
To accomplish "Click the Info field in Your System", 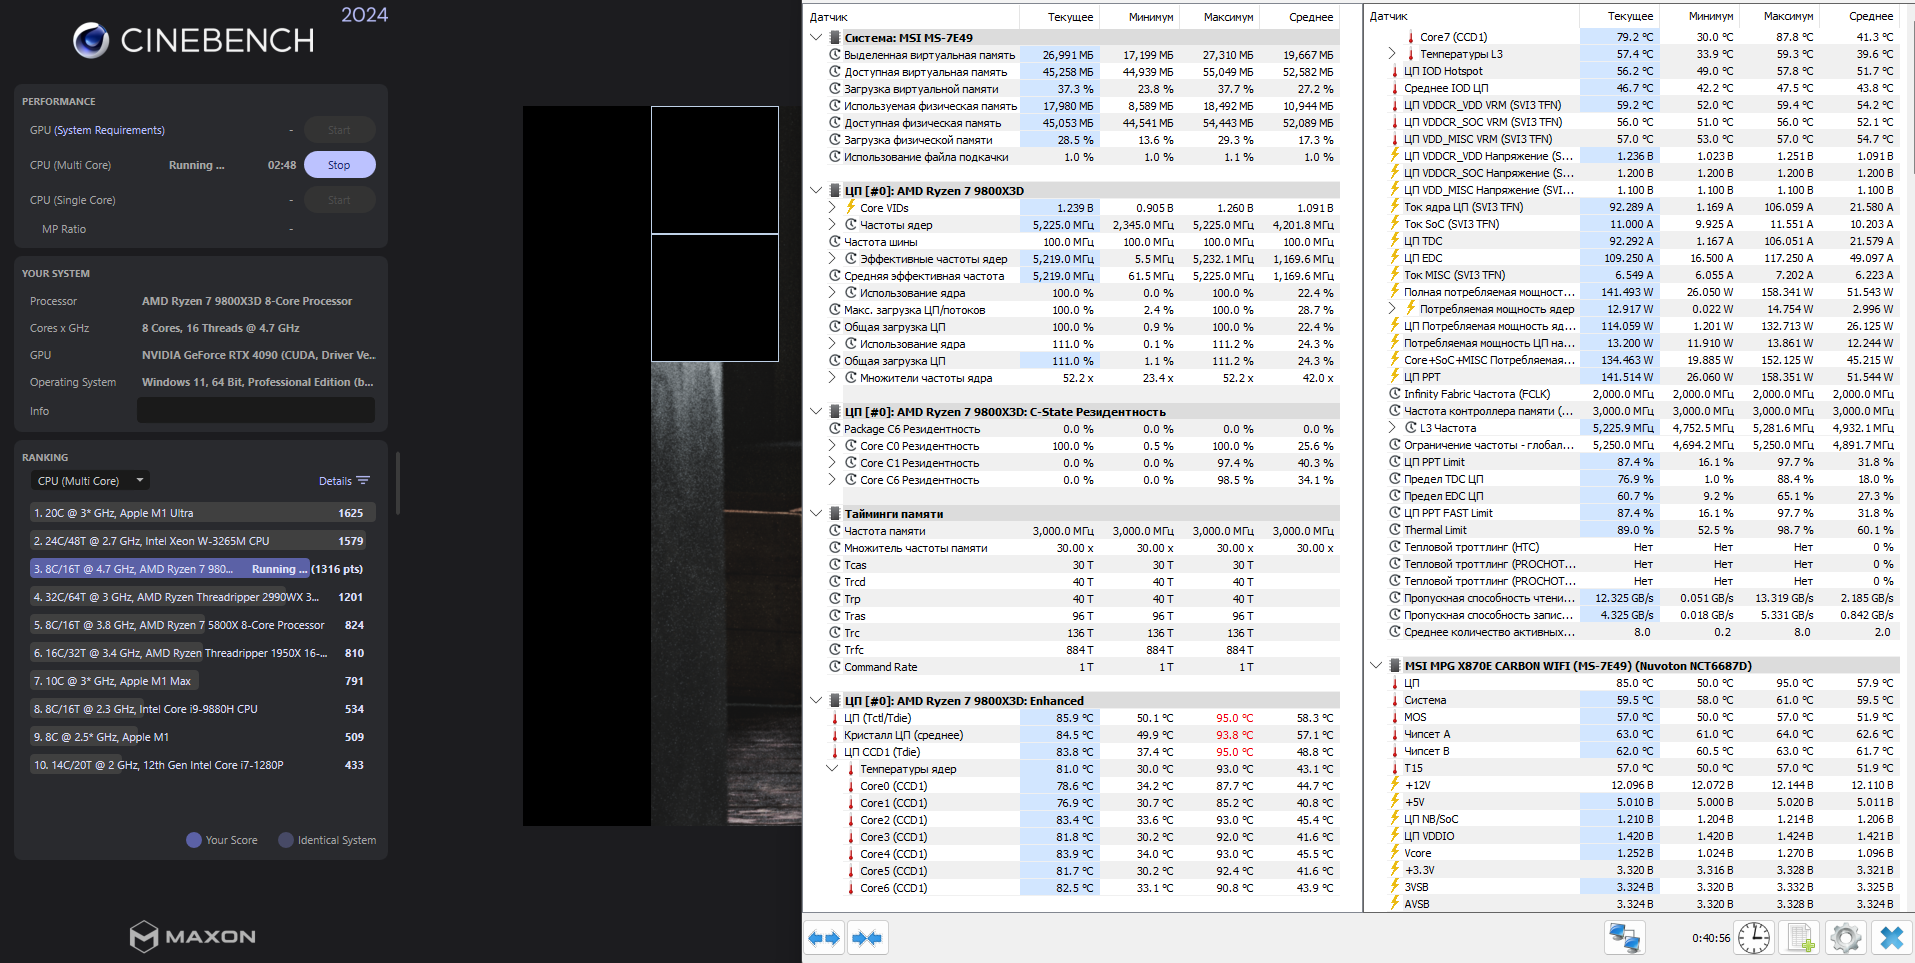I will [256, 410].
